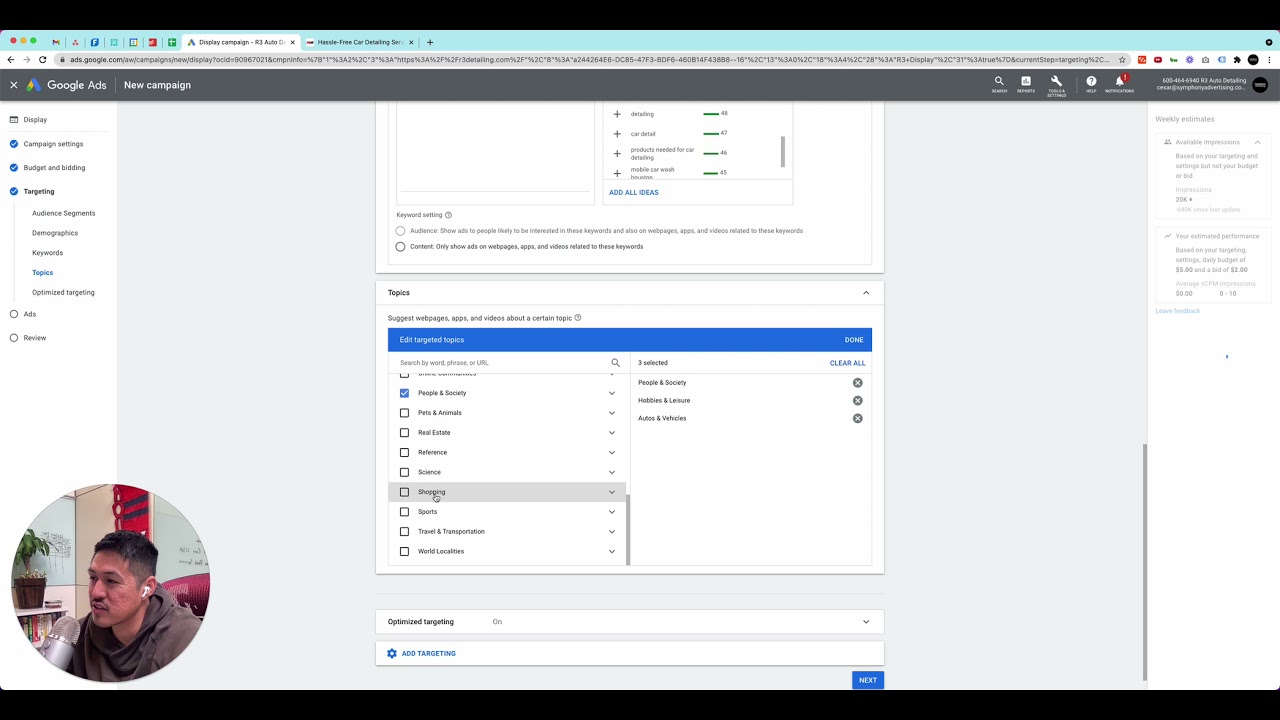Expand Reference subtopics

[x=612, y=453]
